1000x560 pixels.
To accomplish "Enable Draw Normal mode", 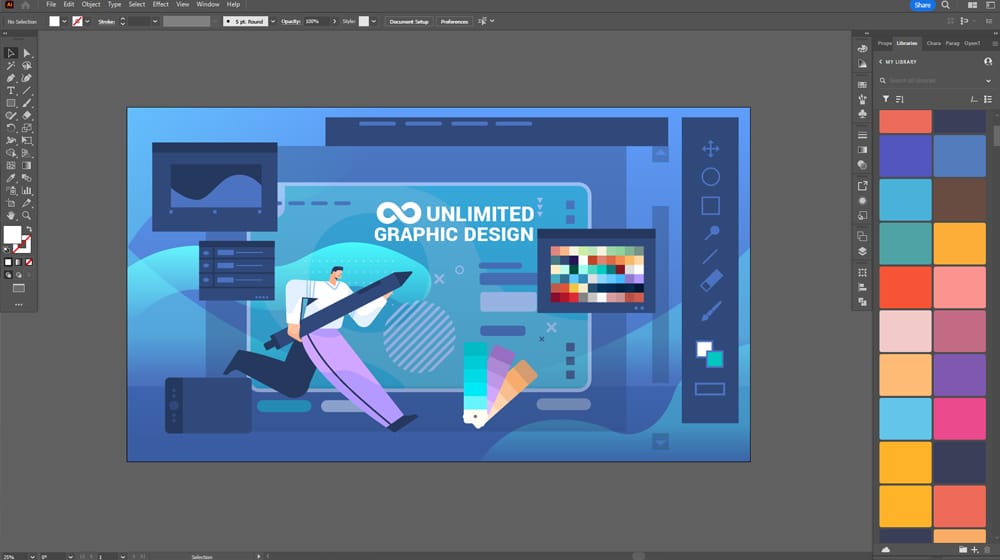I will 8,275.
